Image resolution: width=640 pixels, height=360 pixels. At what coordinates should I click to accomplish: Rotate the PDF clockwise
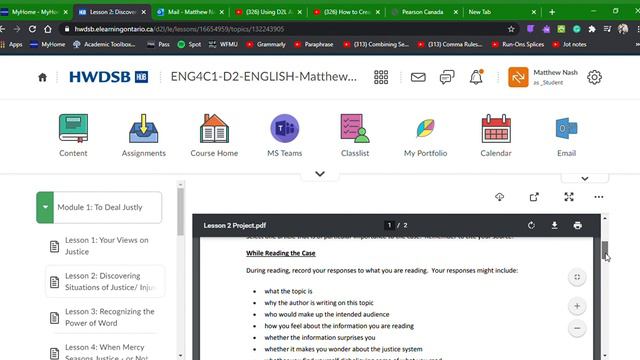coord(531,225)
